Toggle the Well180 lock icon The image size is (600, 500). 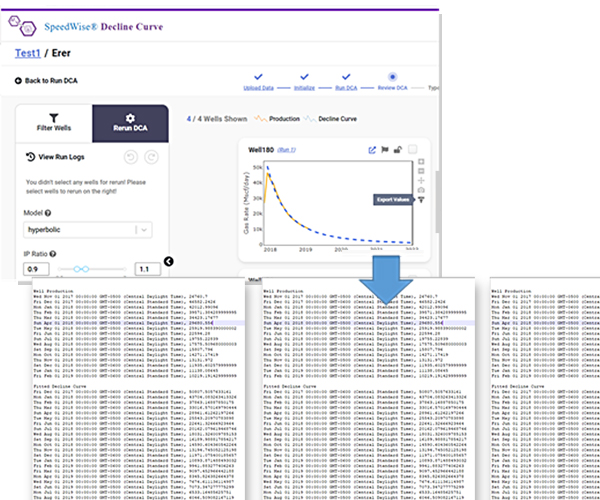398,150
